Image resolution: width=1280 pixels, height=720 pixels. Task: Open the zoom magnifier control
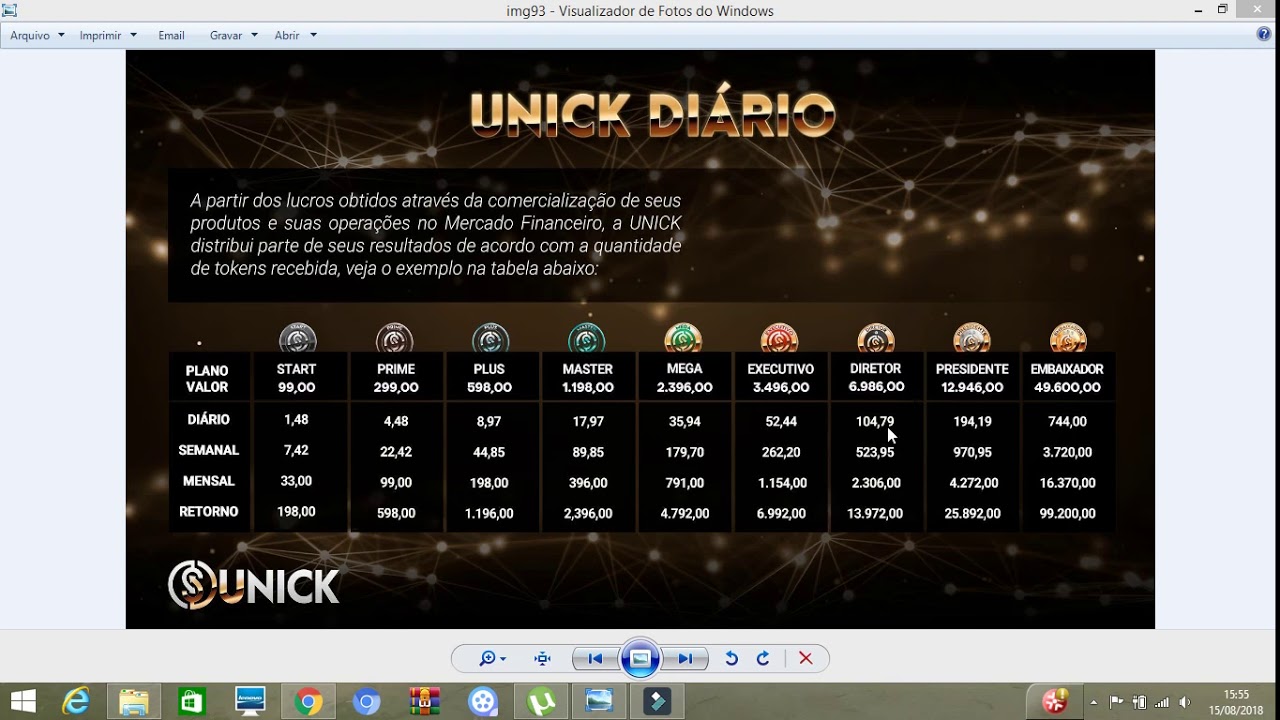[492, 658]
